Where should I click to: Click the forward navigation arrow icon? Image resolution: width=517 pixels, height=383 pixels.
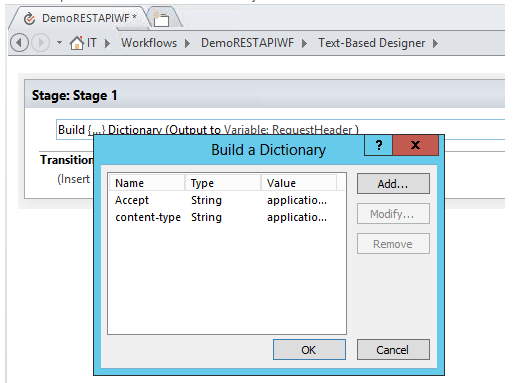point(41,43)
